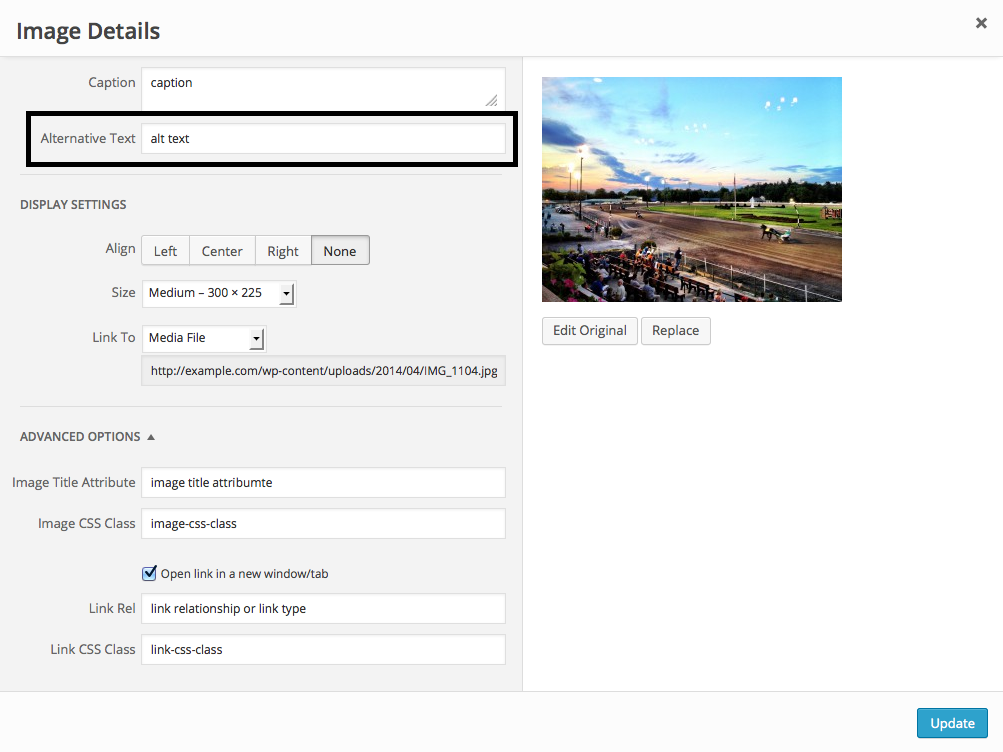Screen dimensions: 1003x752
Task: Set alignment to None
Action: click(340, 251)
